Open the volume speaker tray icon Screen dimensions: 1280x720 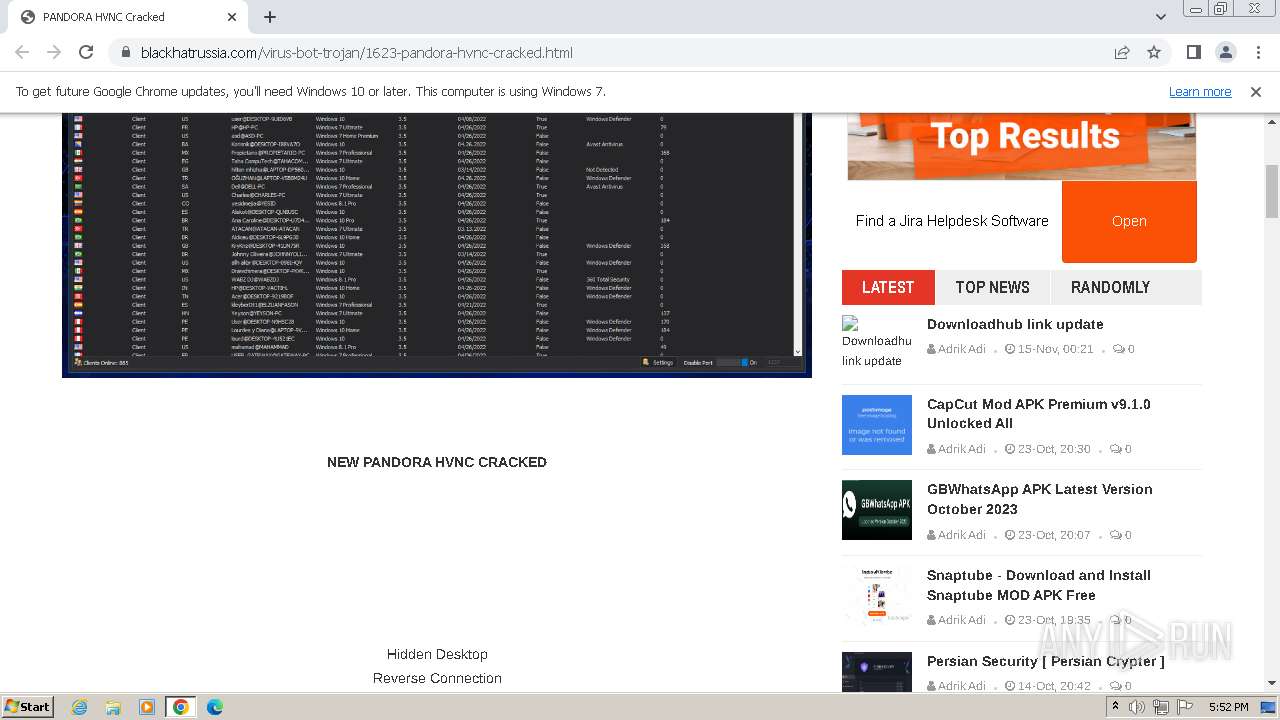click(1137, 707)
